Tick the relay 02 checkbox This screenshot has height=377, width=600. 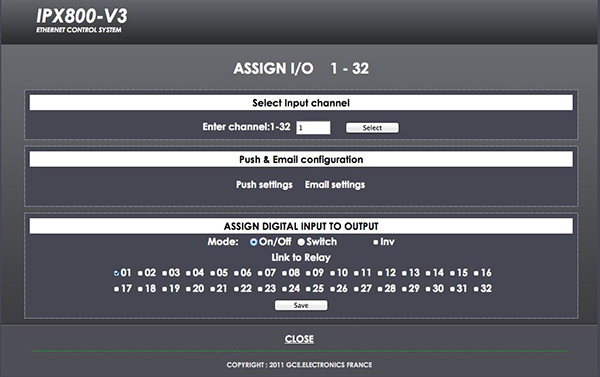click(140, 273)
